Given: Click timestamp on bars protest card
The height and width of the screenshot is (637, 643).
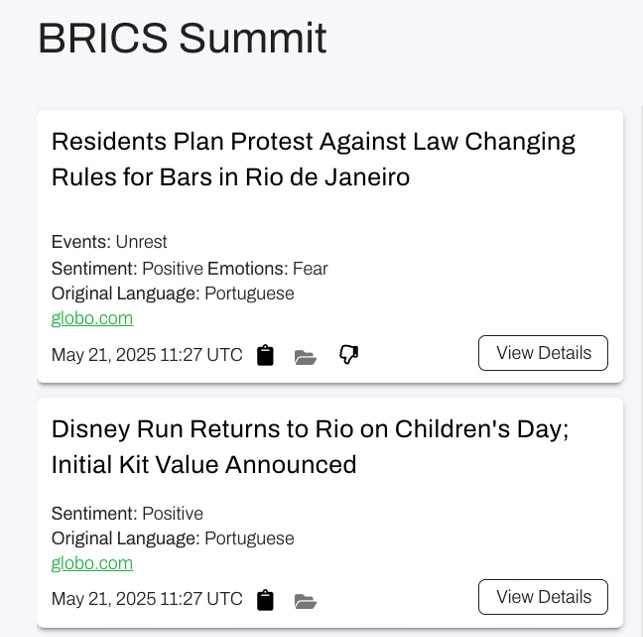Looking at the screenshot, I should 147,355.
